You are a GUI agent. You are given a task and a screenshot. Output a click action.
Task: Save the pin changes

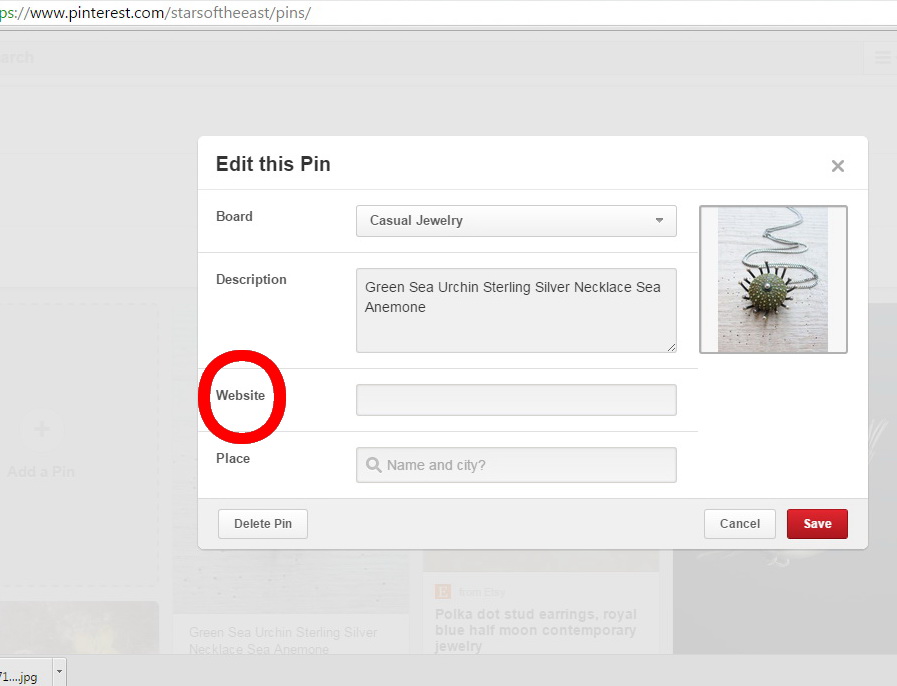(817, 523)
